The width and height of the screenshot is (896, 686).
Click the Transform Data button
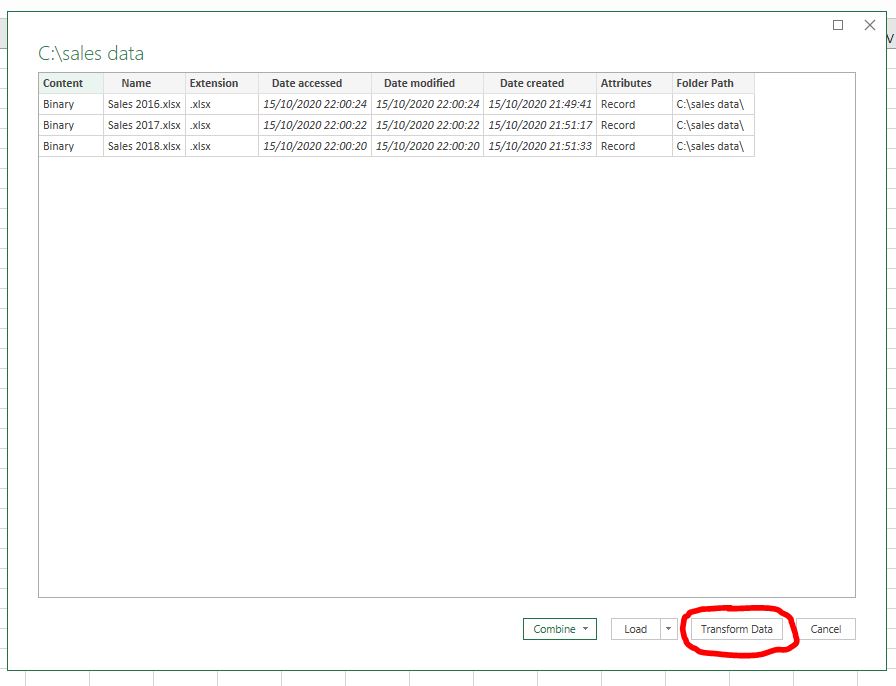coord(736,629)
